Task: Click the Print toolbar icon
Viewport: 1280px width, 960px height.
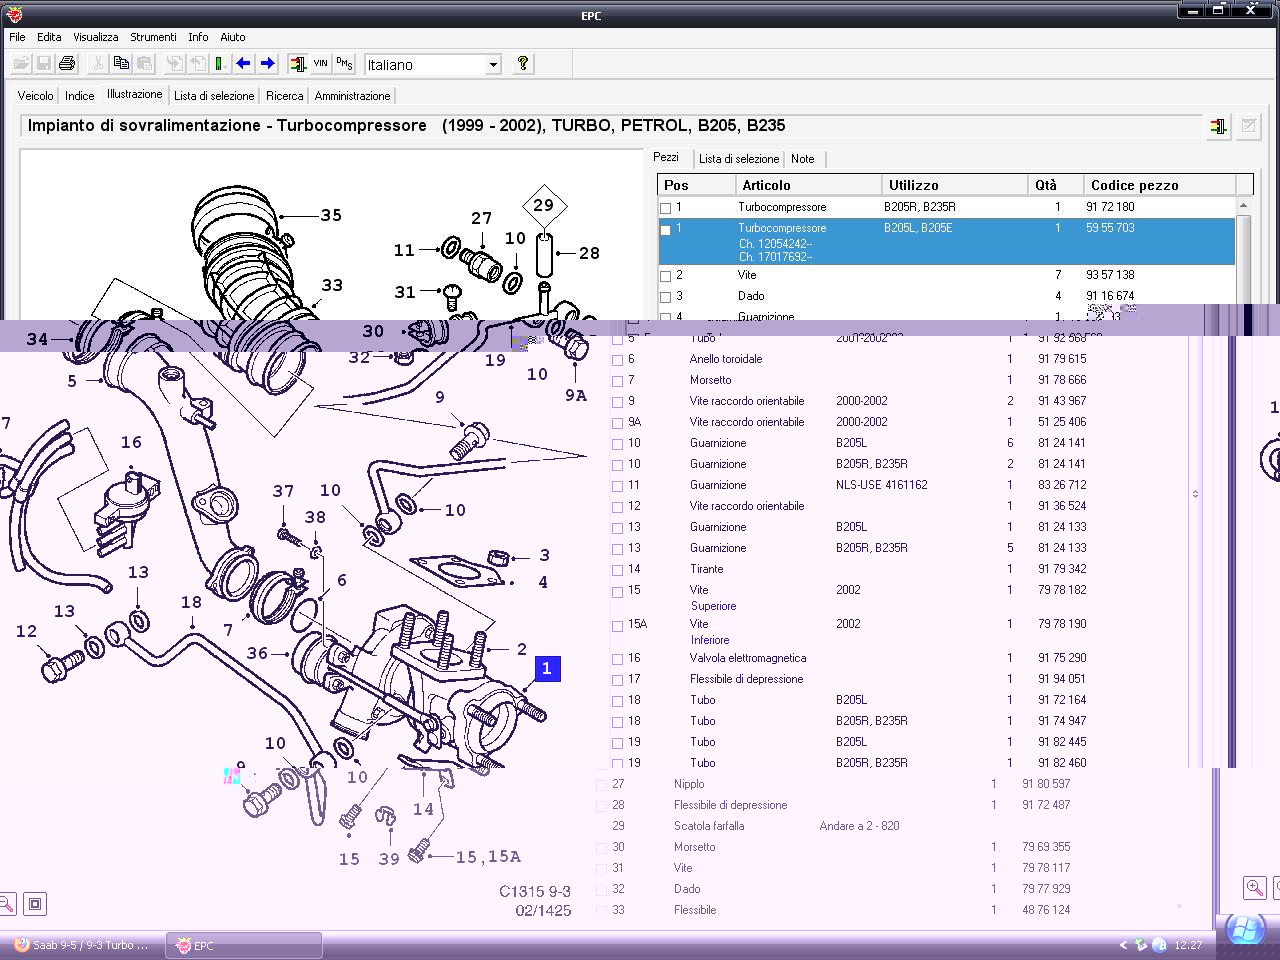Action: pyautogui.click(x=67, y=64)
